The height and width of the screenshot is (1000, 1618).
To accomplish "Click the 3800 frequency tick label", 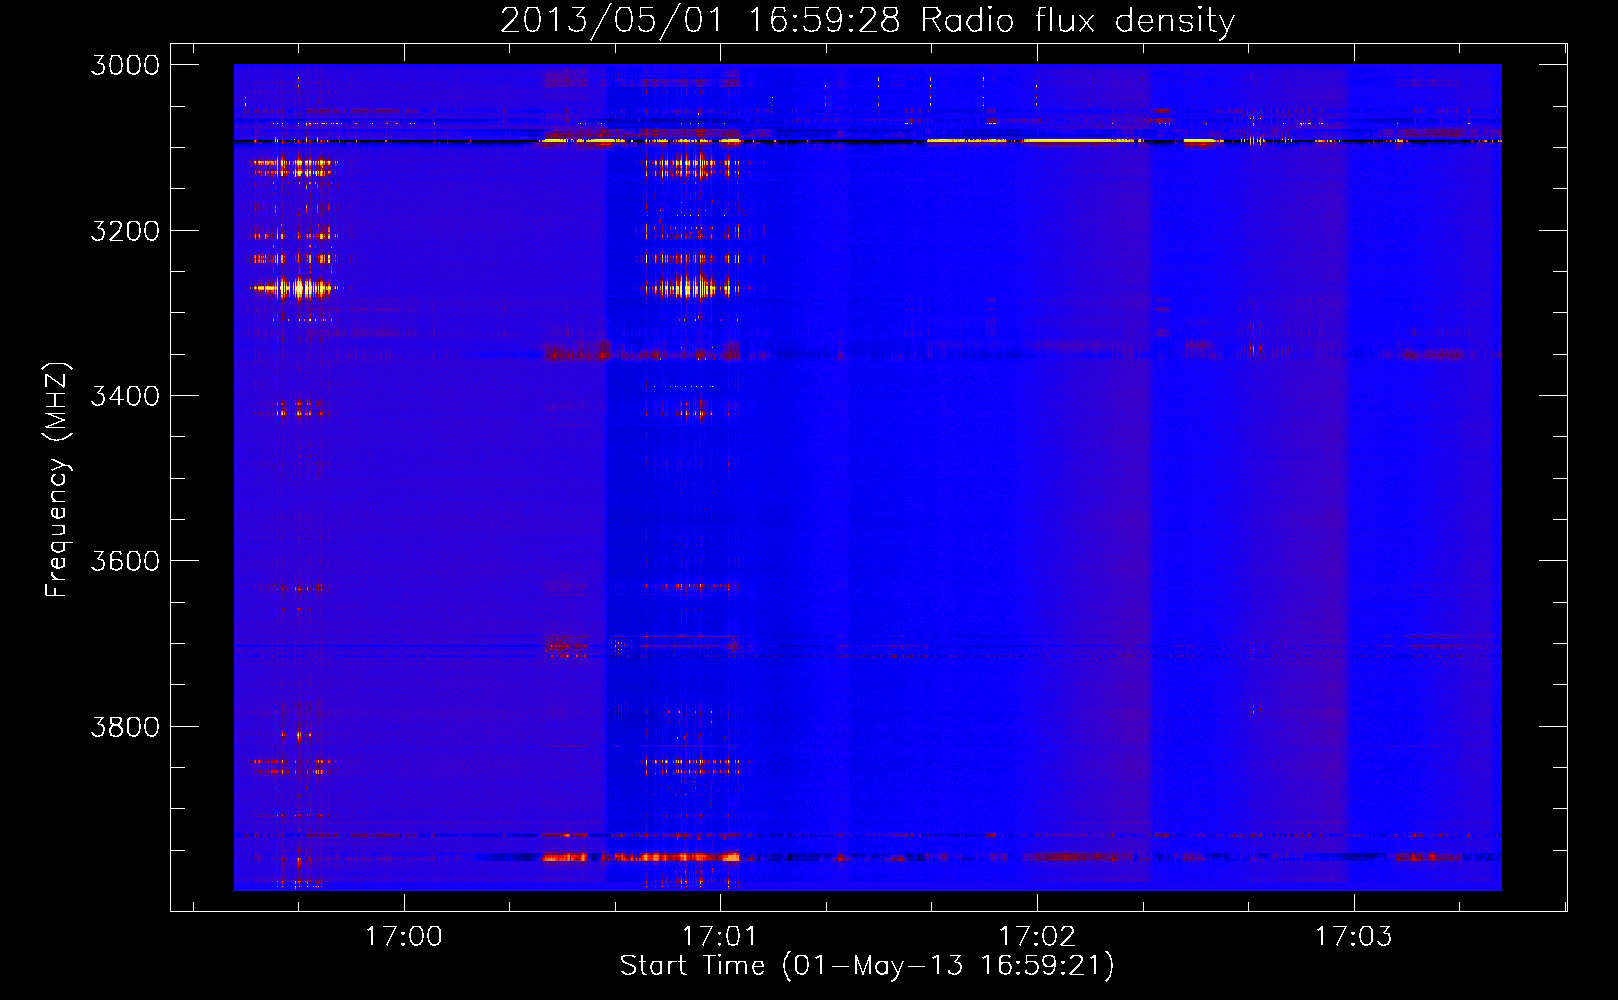I will pyautogui.click(x=125, y=727).
